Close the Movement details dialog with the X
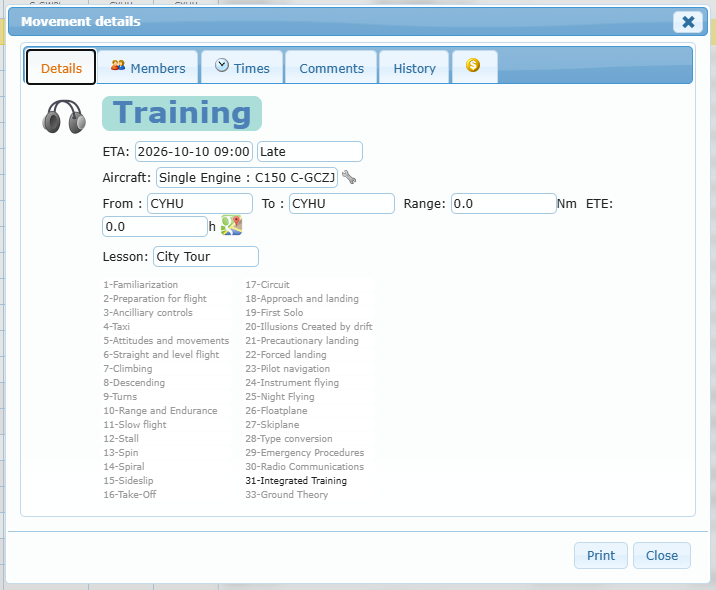 [688, 21]
